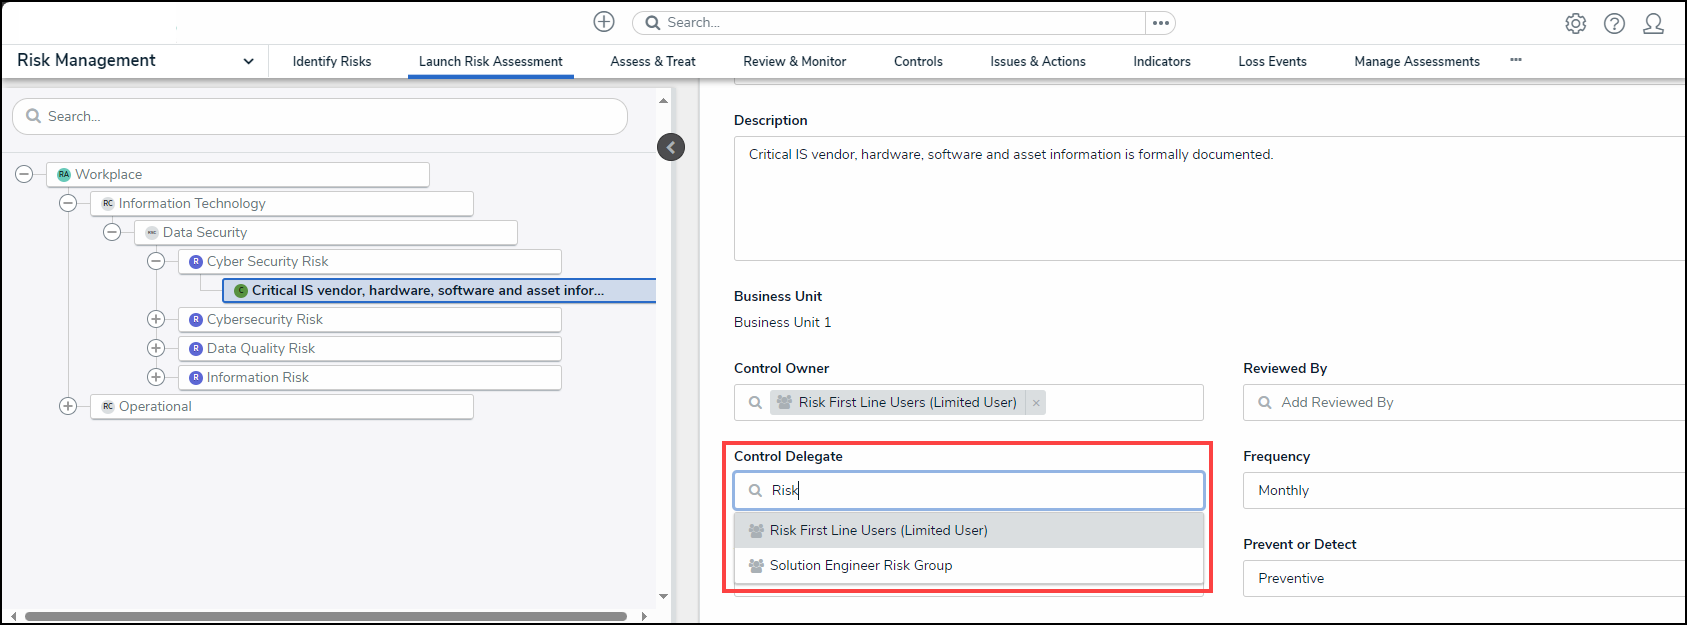This screenshot has width=1687, height=625.
Task: Expand the Cybersecurity Risk node
Action: tap(156, 320)
